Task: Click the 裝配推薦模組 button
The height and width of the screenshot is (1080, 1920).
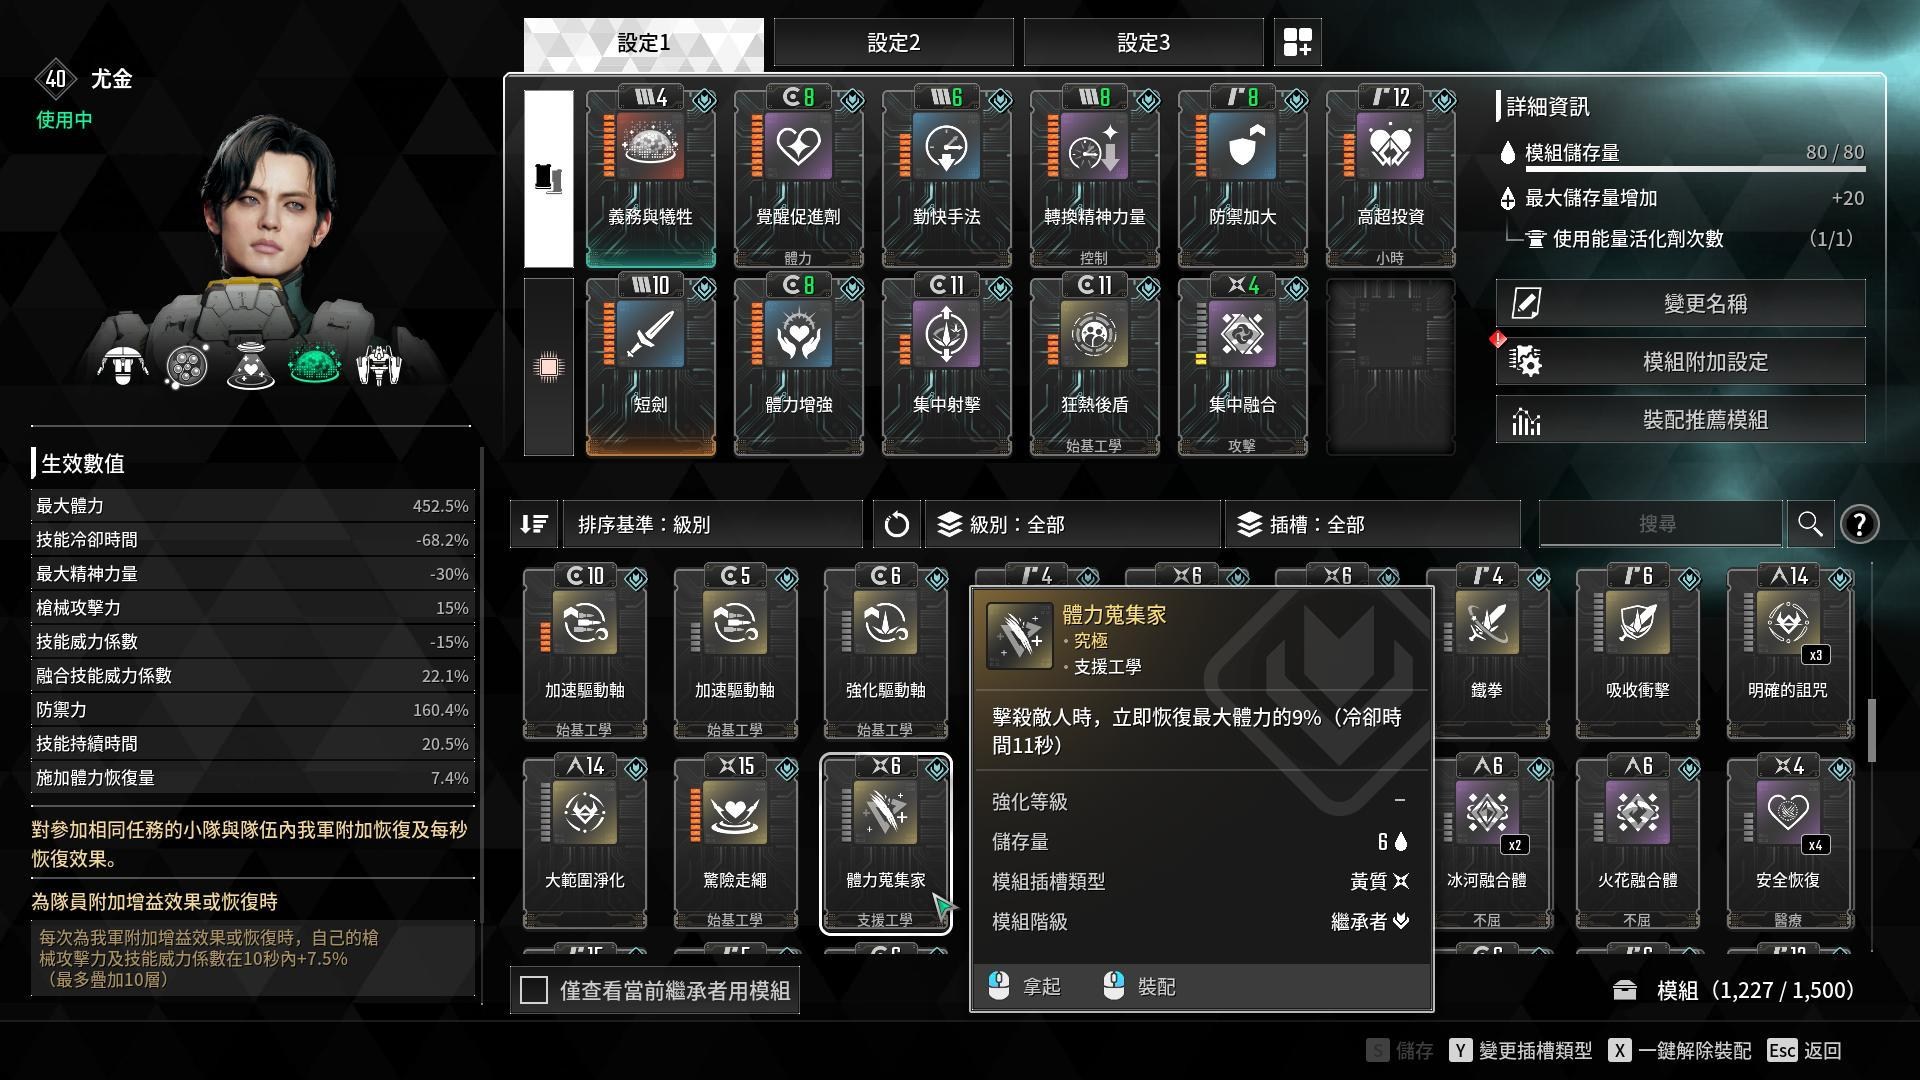Action: tap(1681, 419)
